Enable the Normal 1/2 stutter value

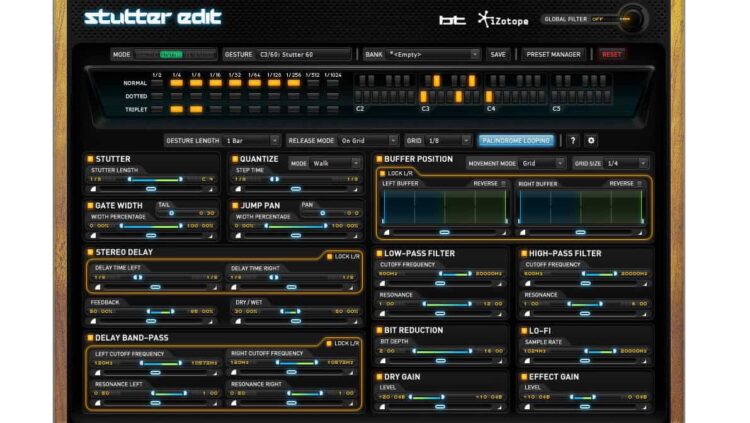(157, 83)
